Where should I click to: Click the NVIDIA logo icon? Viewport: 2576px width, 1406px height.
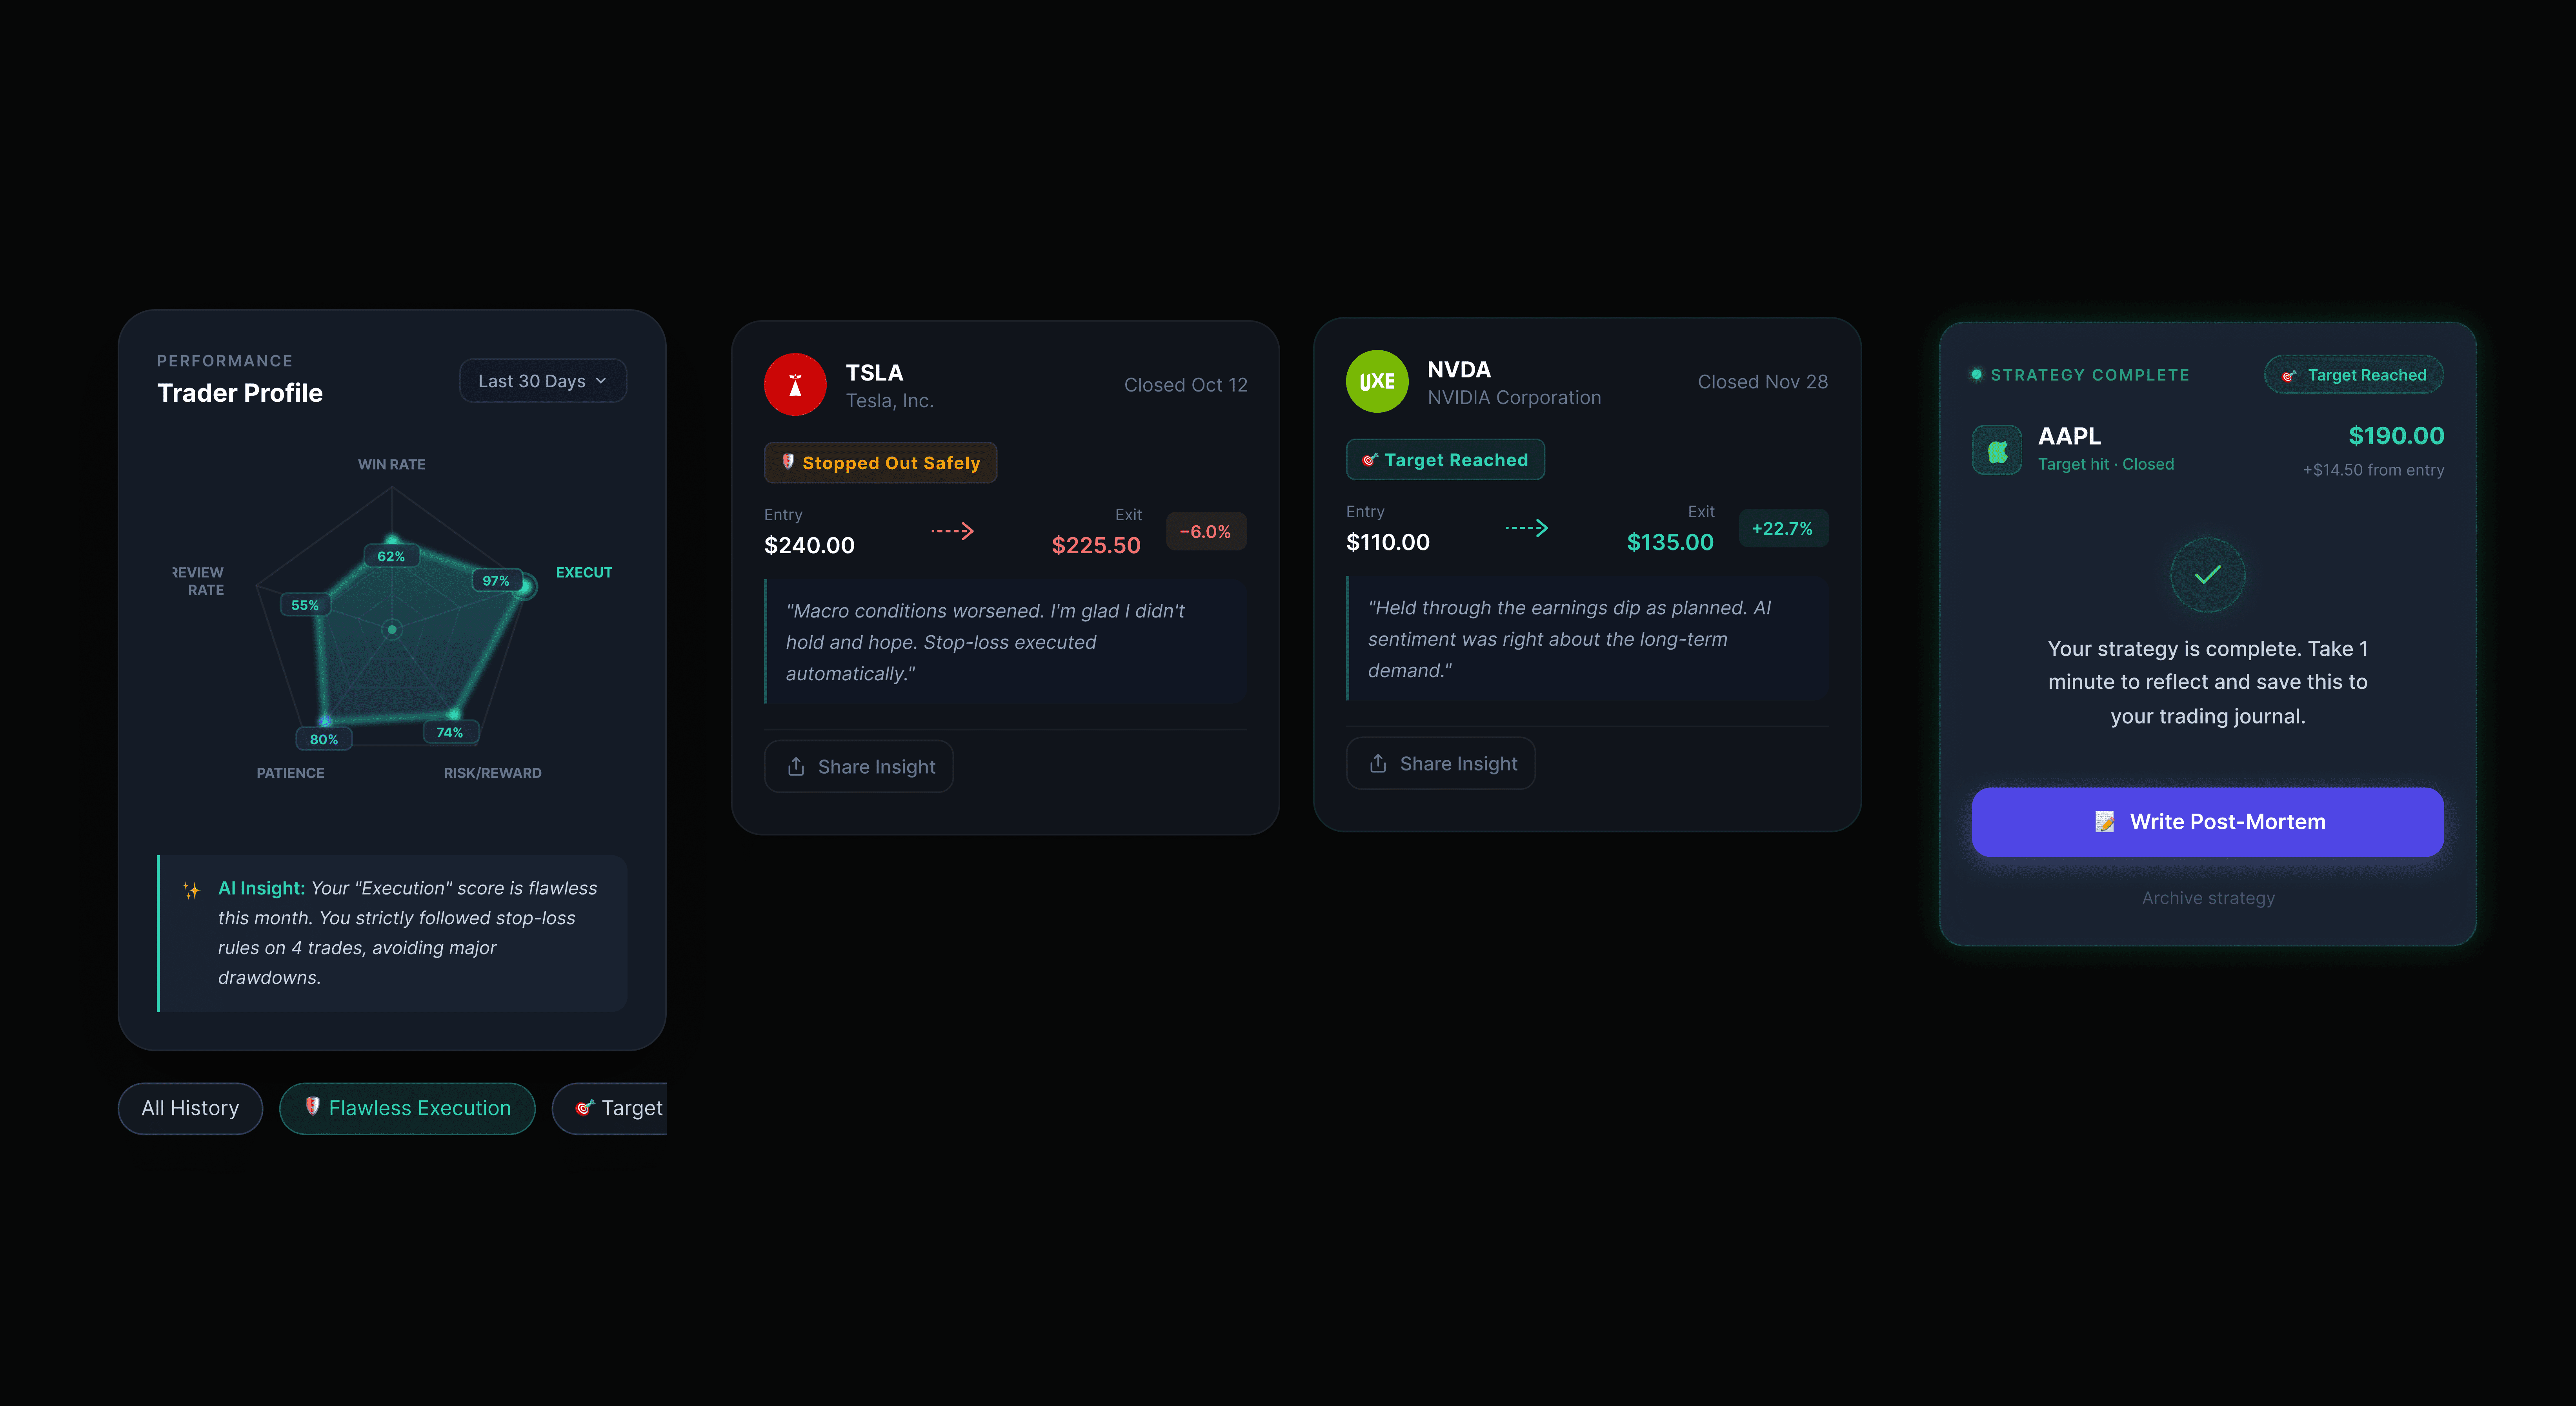[x=1377, y=381]
